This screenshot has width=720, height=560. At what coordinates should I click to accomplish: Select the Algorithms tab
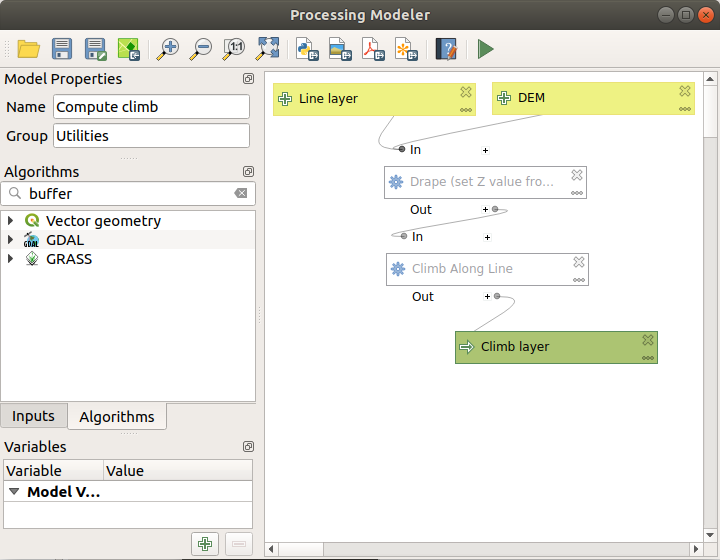[117, 416]
